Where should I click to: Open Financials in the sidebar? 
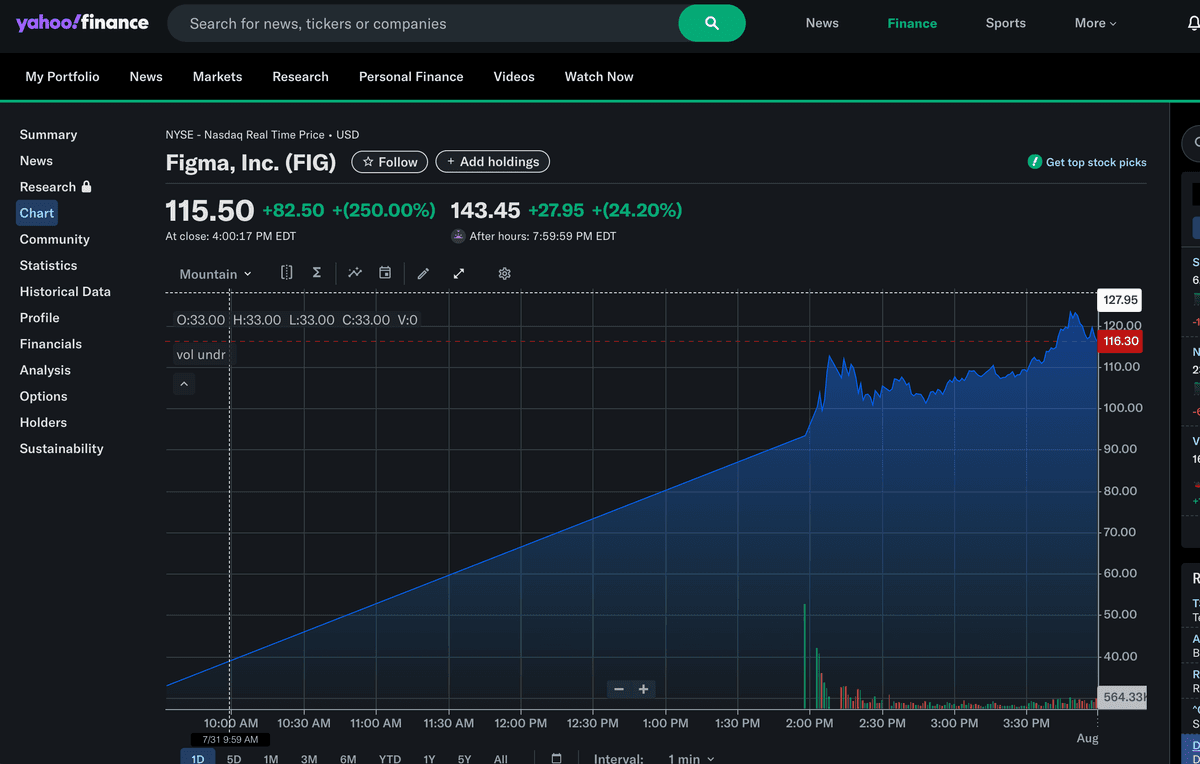pos(50,343)
